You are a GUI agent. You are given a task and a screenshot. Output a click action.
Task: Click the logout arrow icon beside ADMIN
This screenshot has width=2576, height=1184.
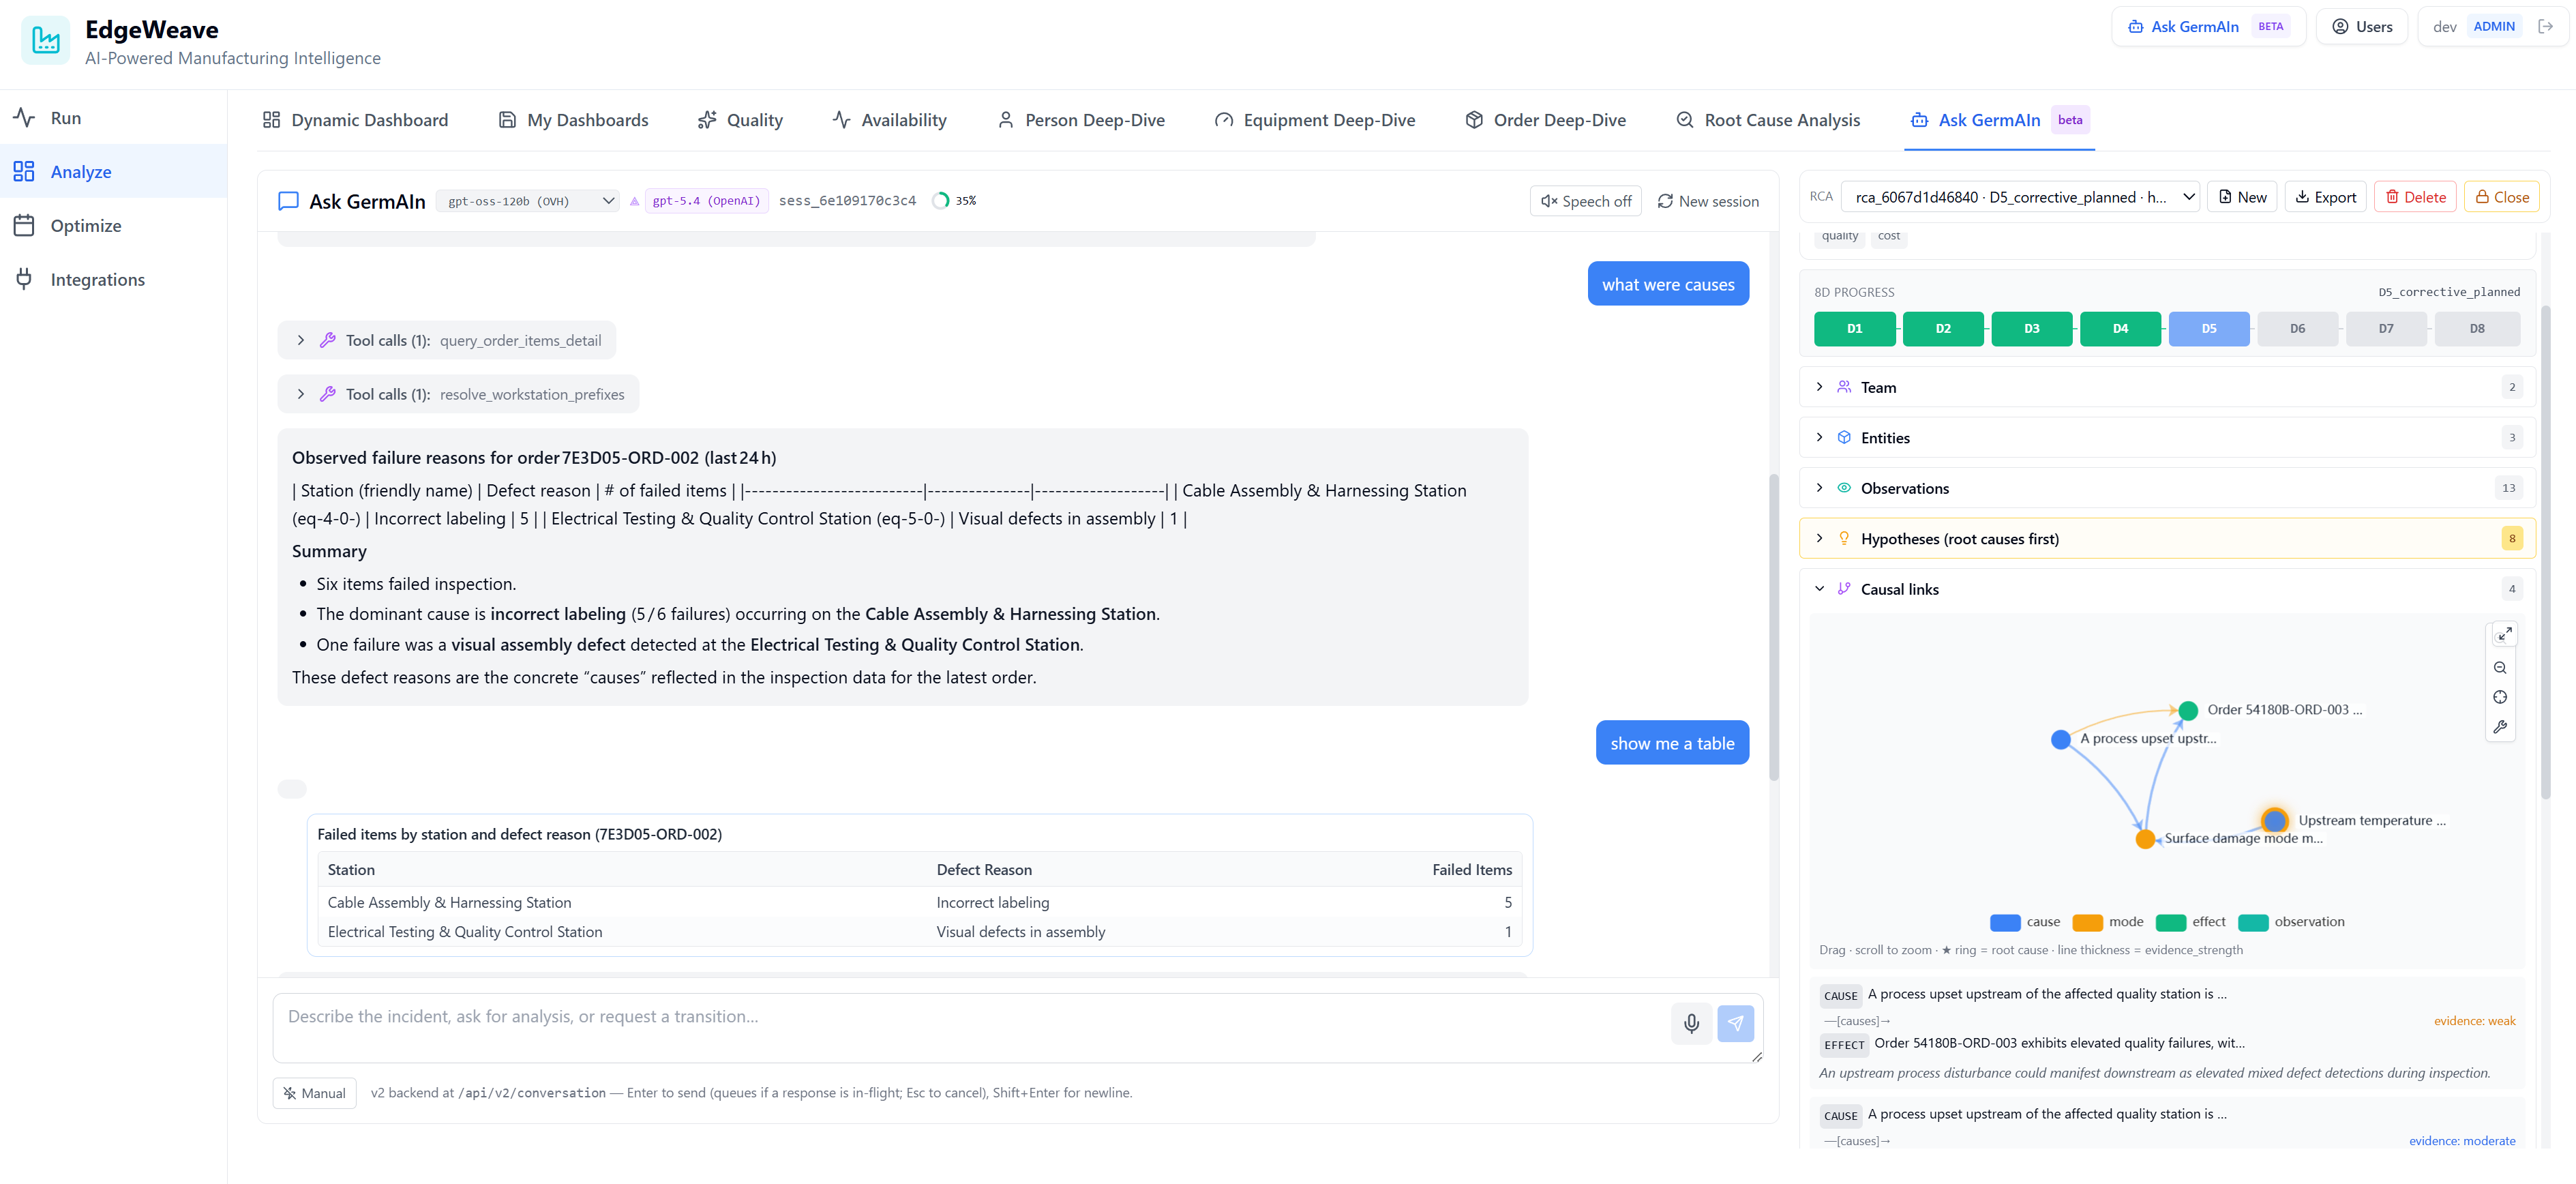(2546, 27)
